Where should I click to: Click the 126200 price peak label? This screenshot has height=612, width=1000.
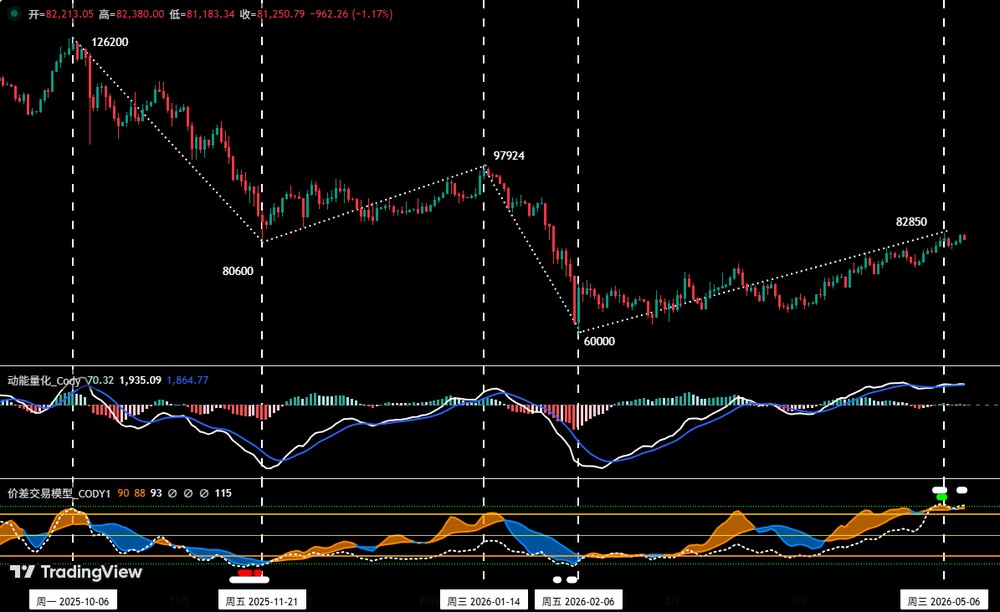(x=110, y=42)
